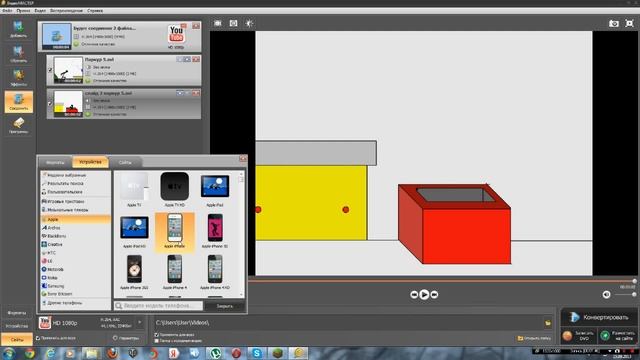Toggle the source folder checkbox under output path
This screenshot has width=640, height=360.
(x=157, y=340)
